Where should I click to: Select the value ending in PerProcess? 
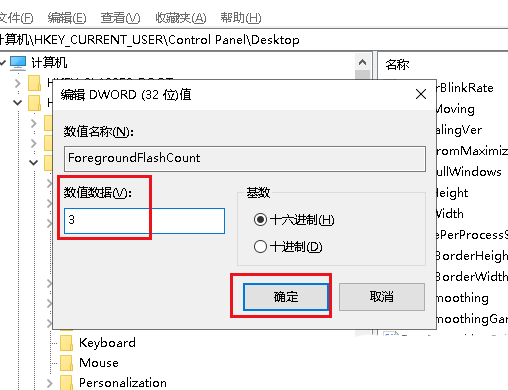click(x=472, y=235)
